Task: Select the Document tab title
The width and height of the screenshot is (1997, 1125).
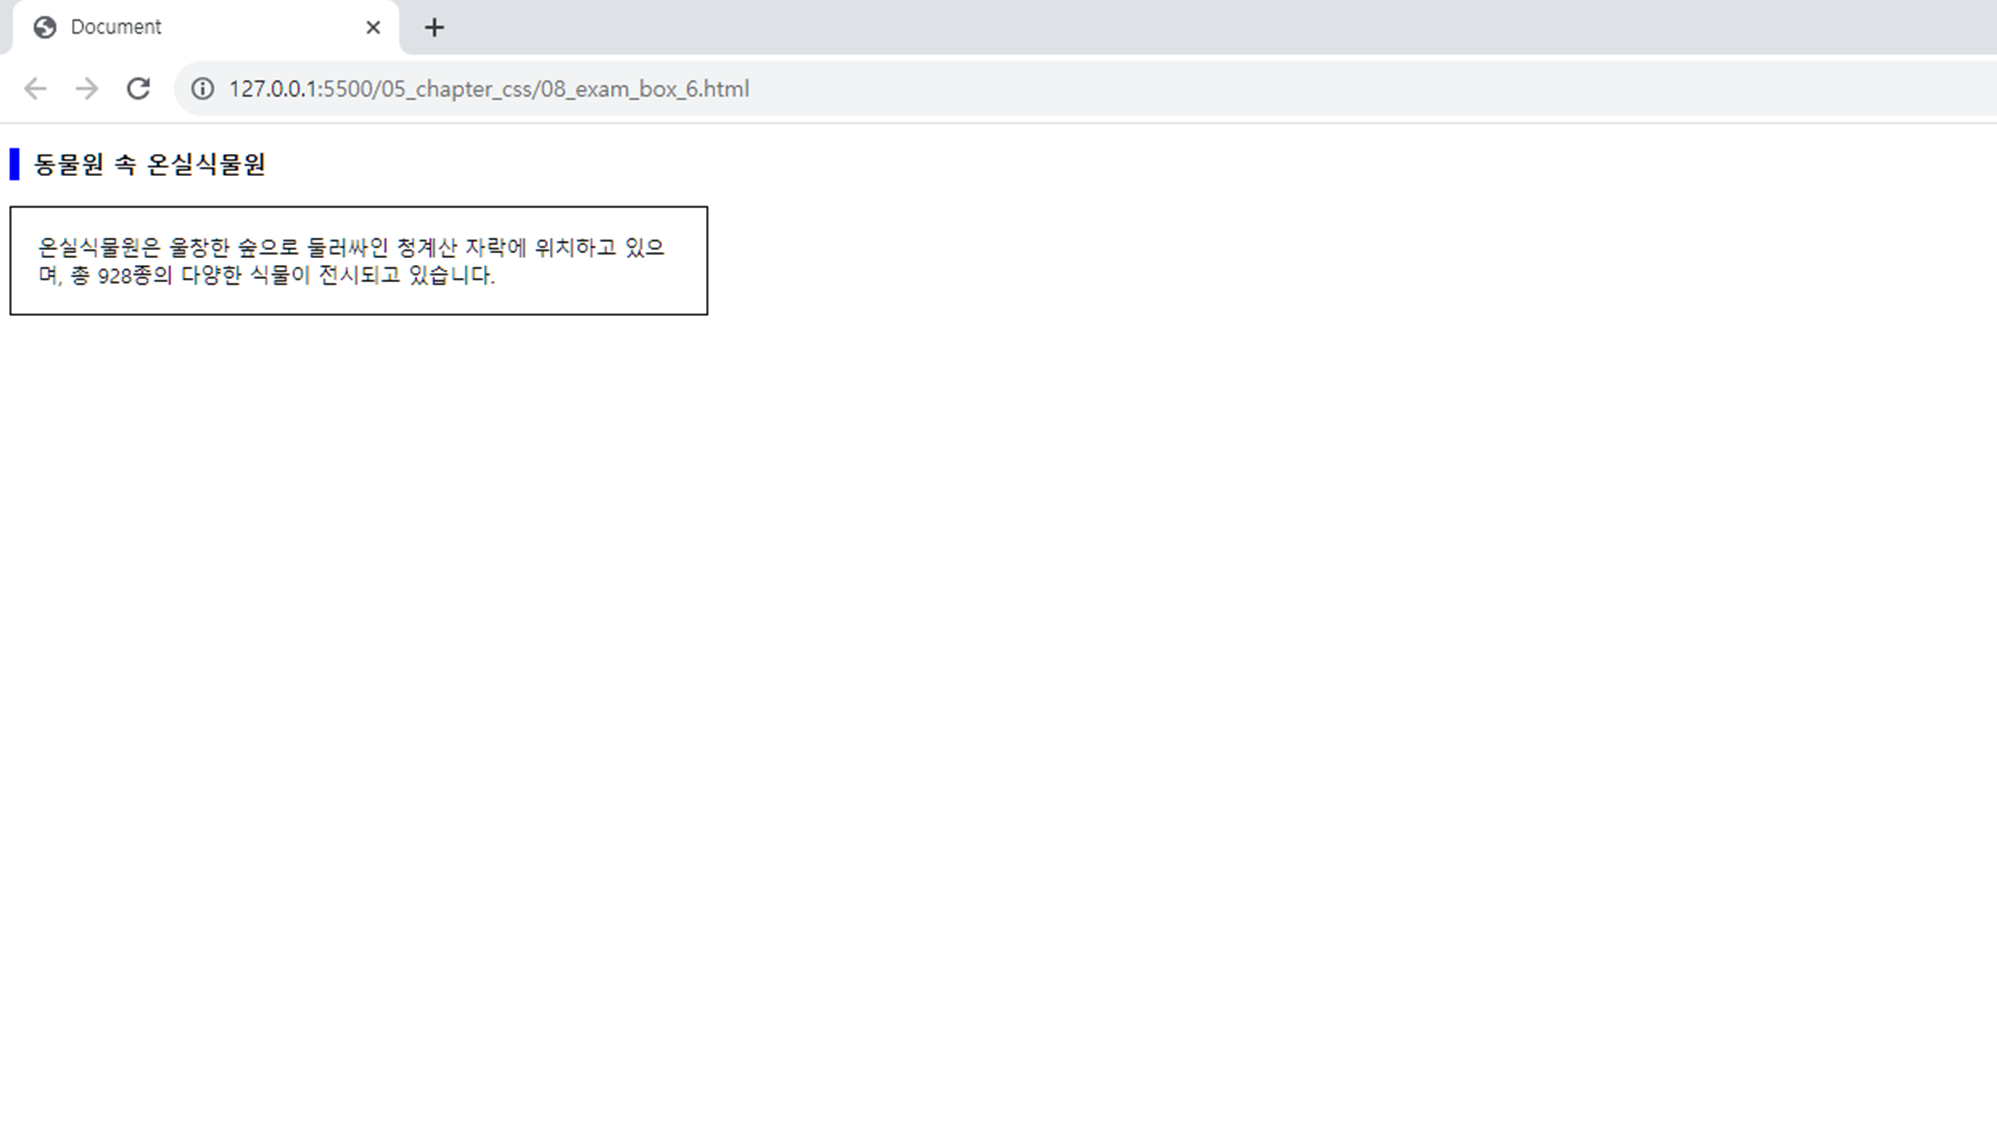Action: tap(116, 27)
